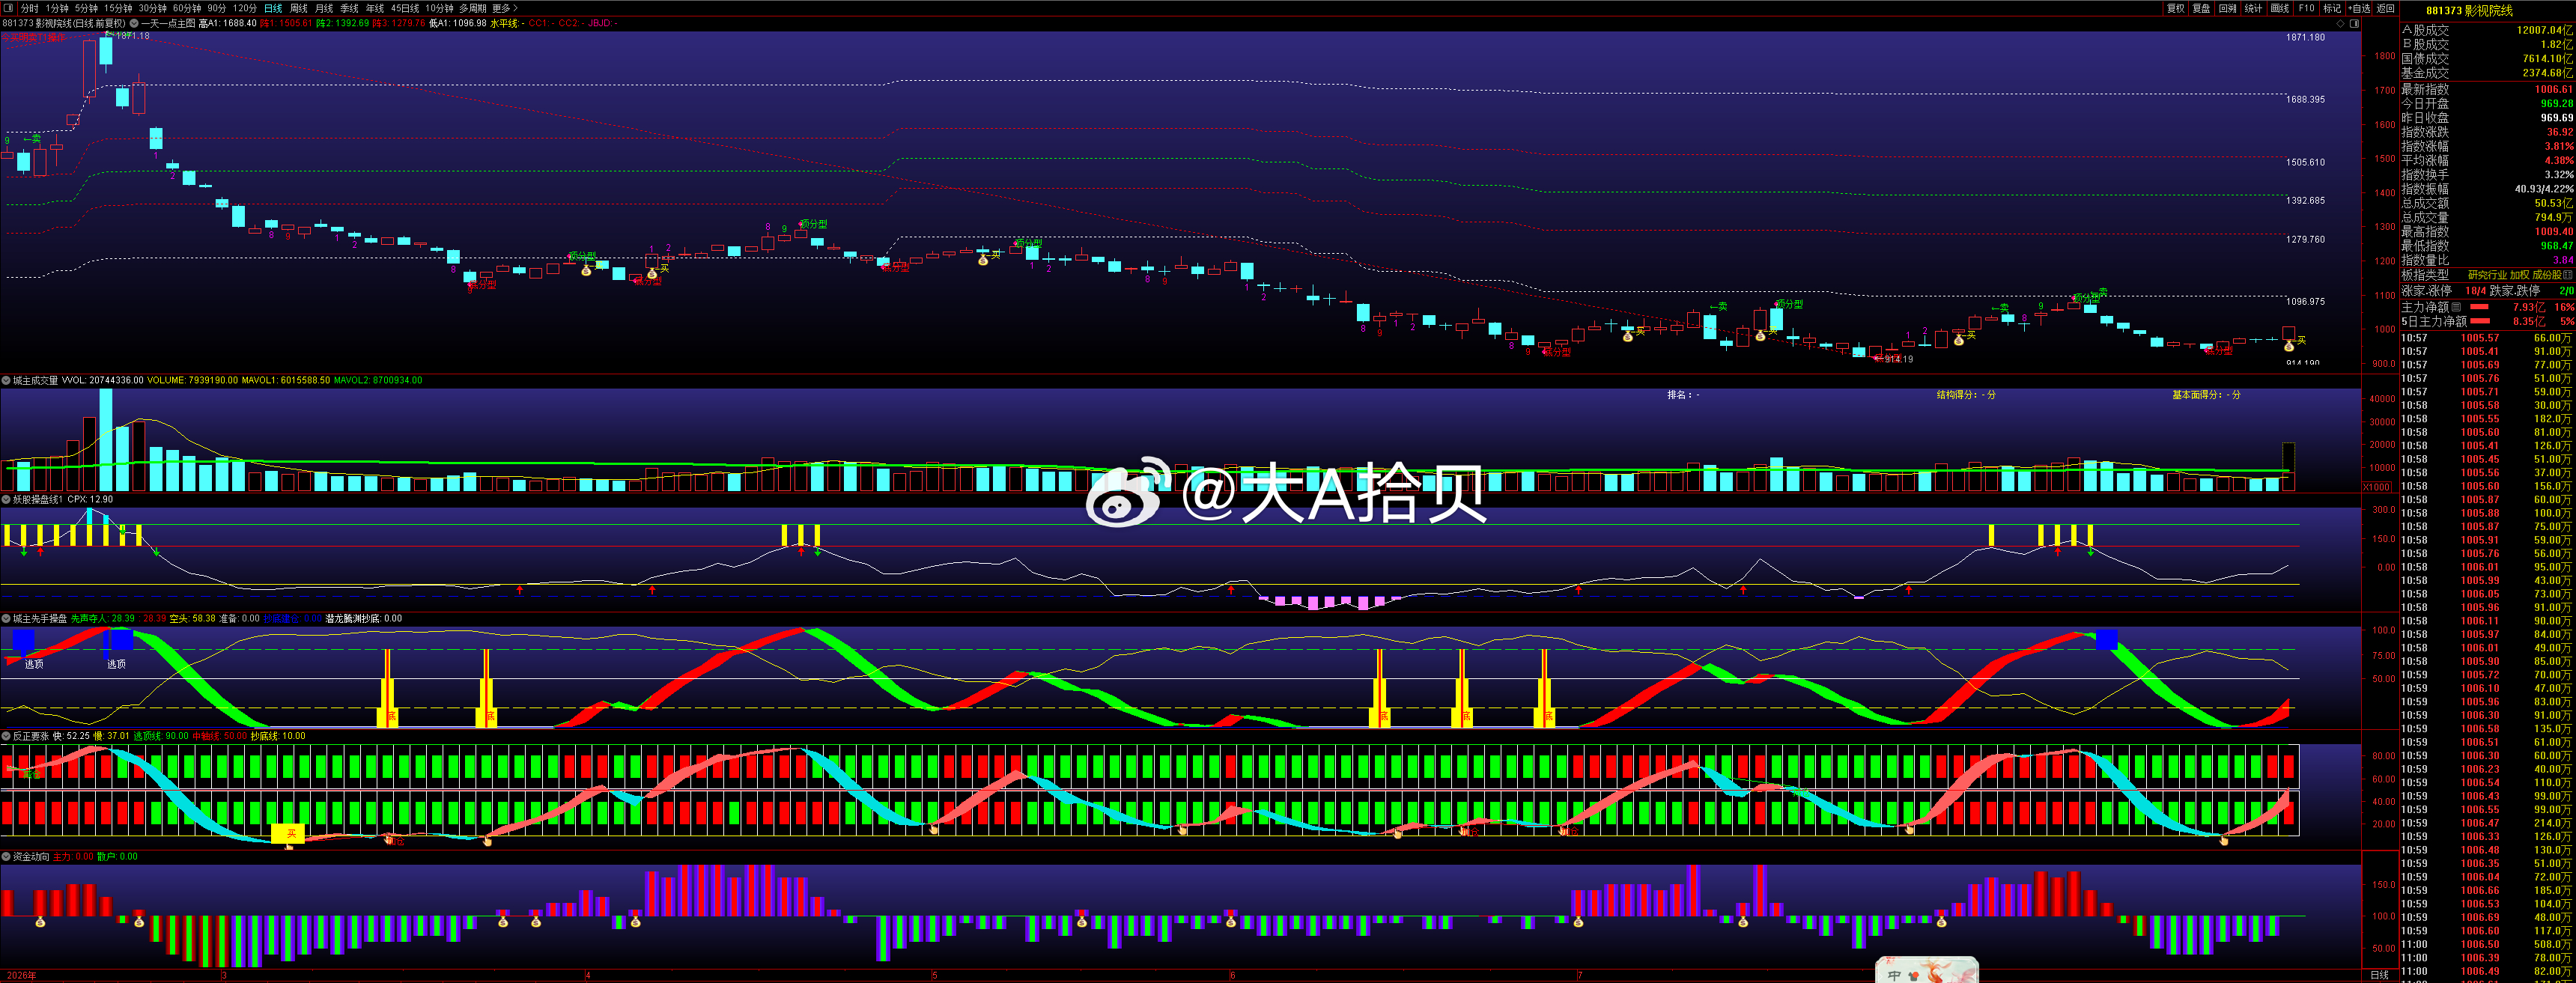Screen dimensions: 2576x983
Task: Select the 1分钟 period
Action: 57,8
